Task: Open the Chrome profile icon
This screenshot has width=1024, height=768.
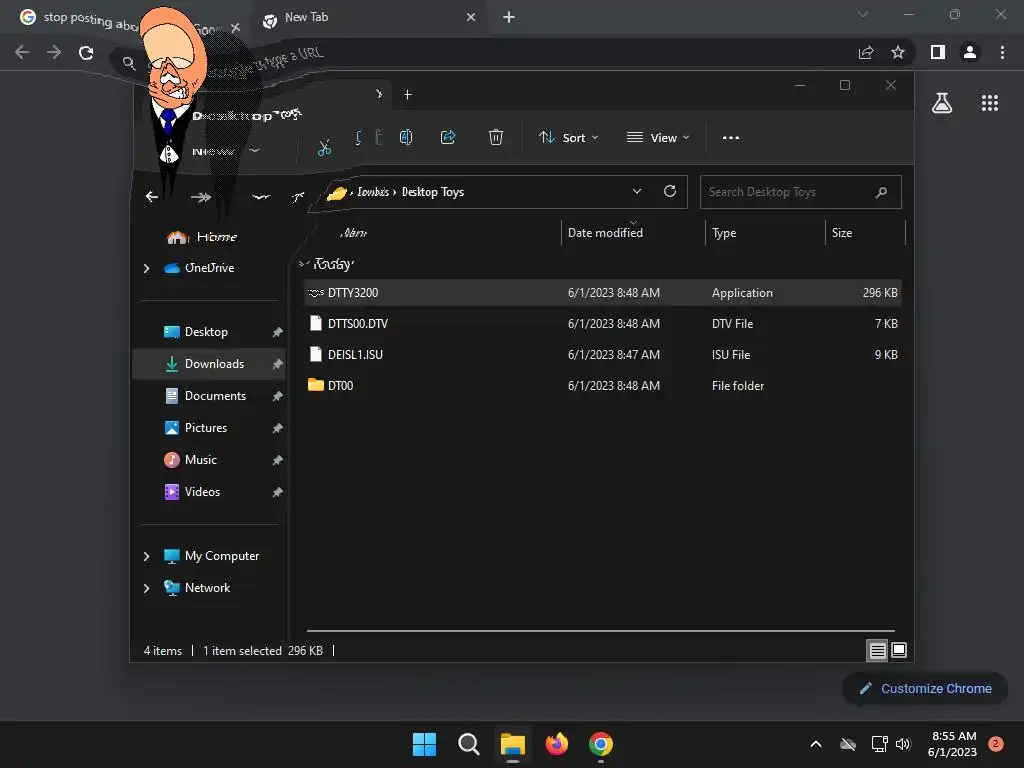Action: click(x=970, y=52)
